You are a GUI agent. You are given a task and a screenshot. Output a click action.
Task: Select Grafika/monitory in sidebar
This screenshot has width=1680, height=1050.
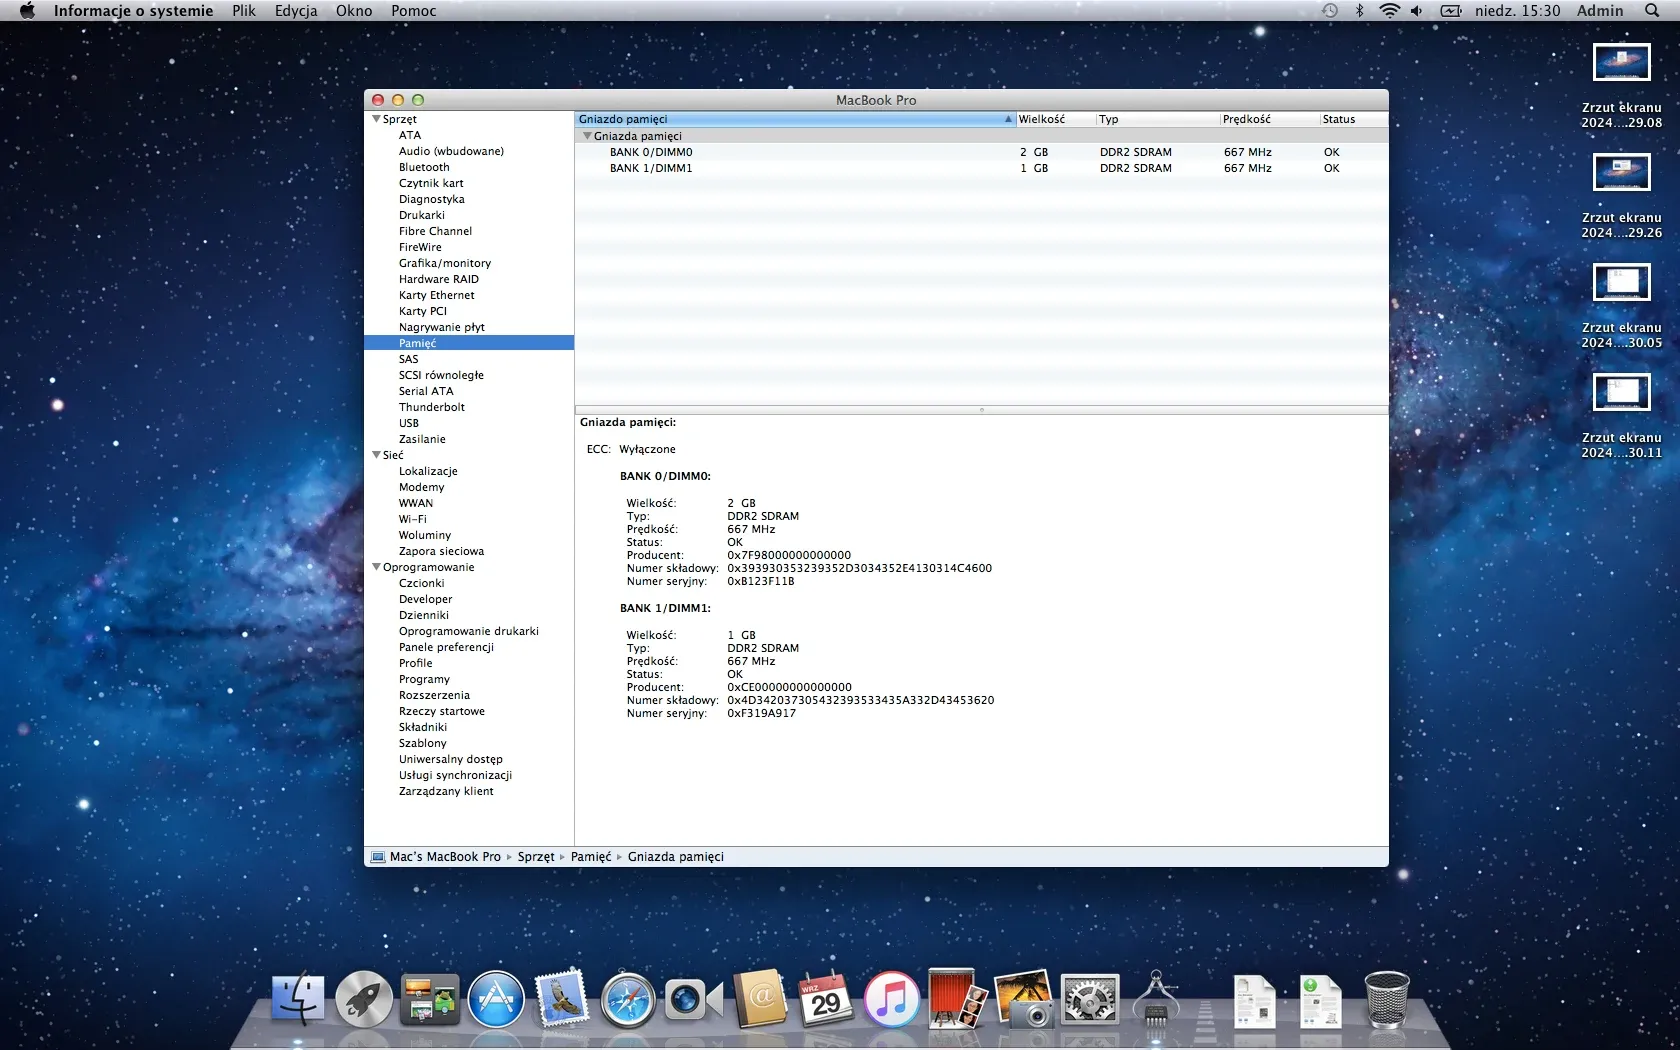(445, 263)
